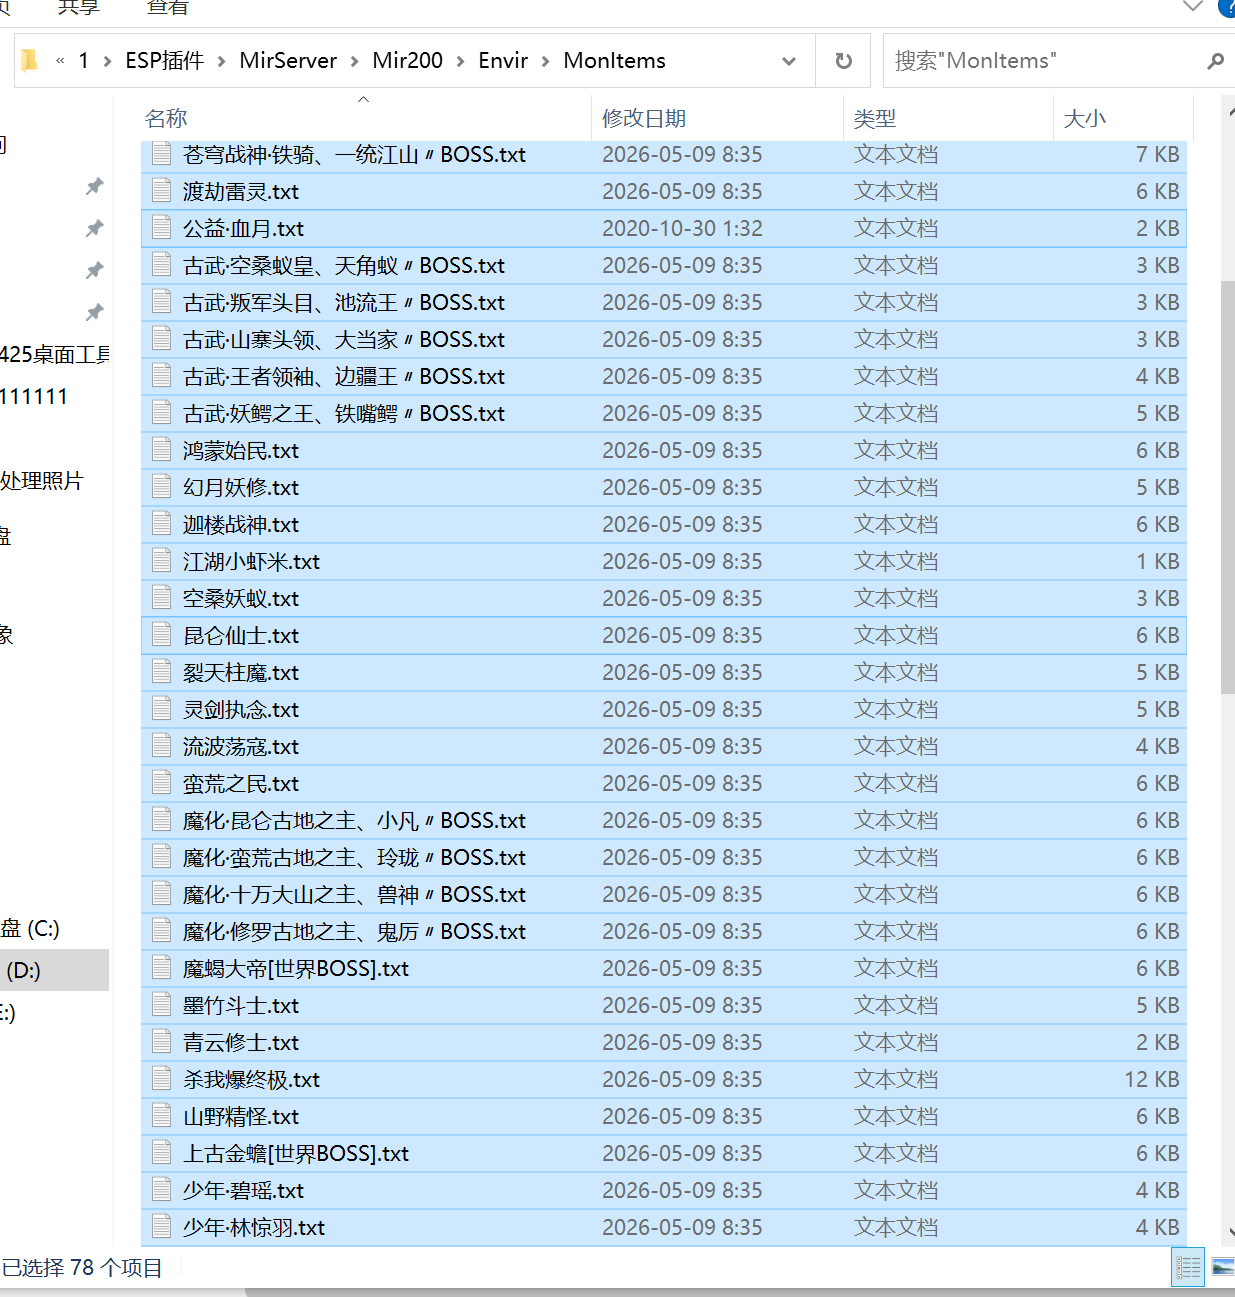Click the search magnifier icon

(x=1215, y=61)
